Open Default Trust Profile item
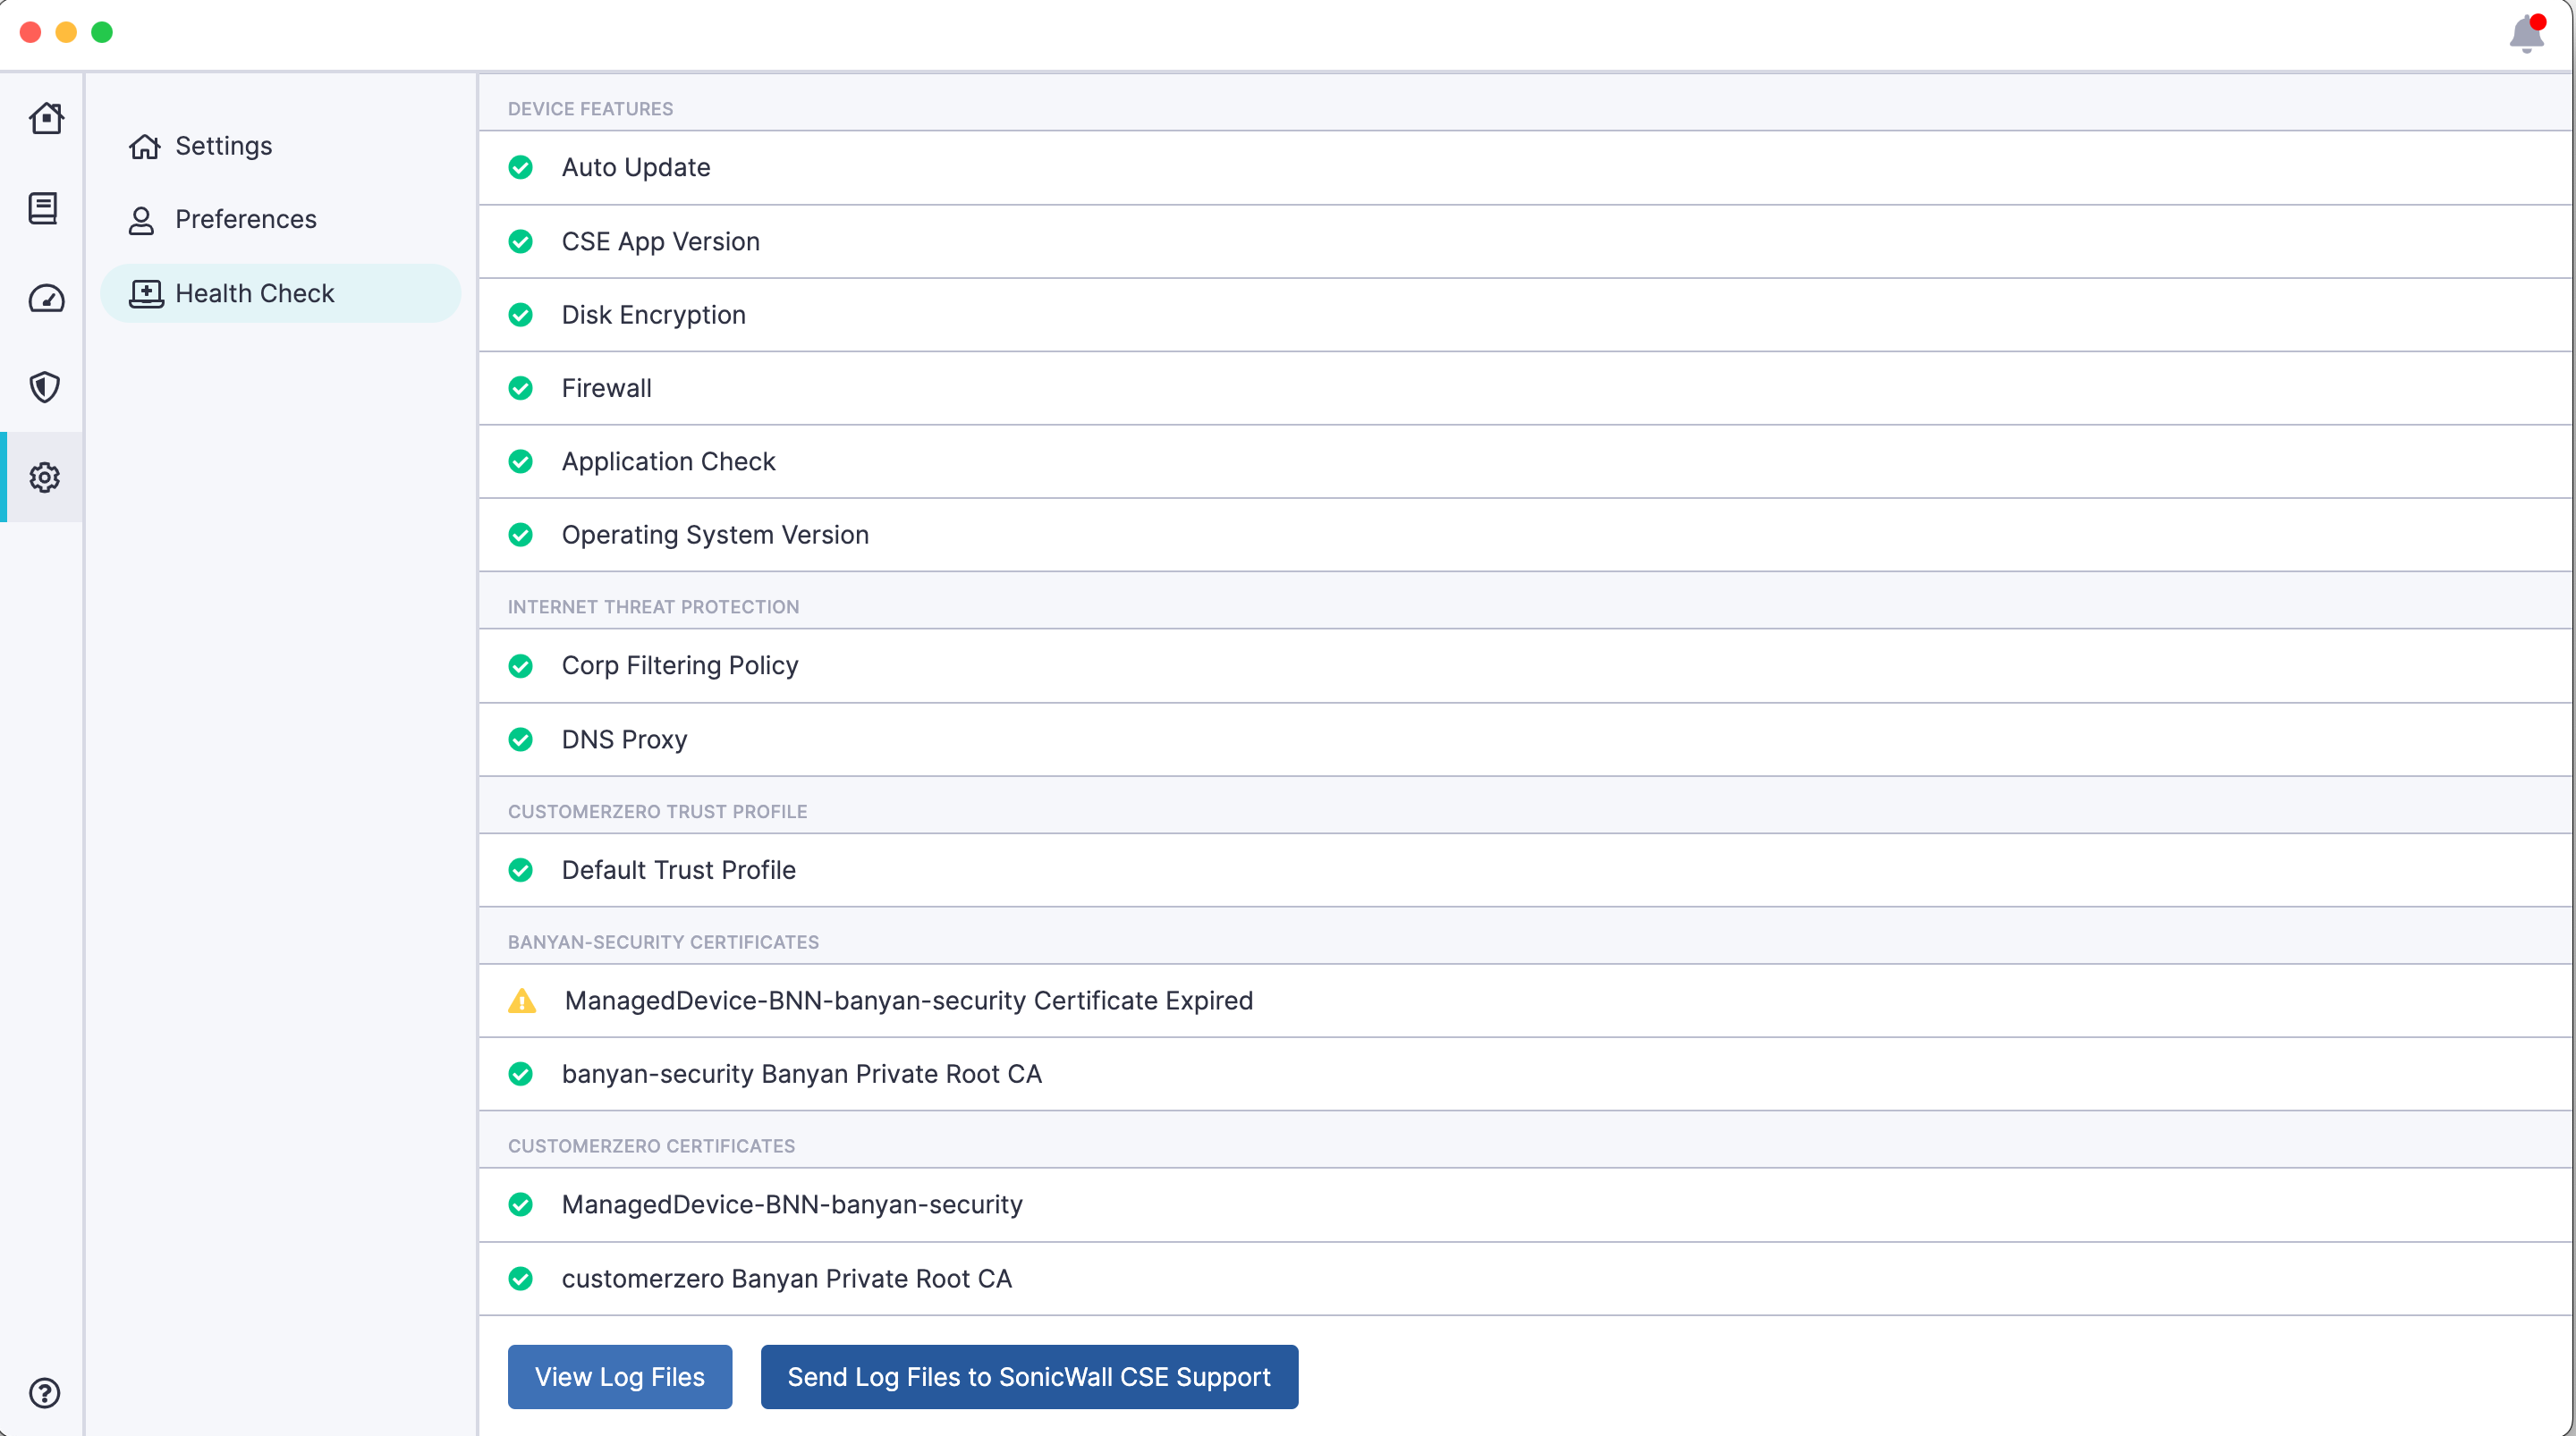Viewport: 2576px width, 1436px height. [678, 870]
